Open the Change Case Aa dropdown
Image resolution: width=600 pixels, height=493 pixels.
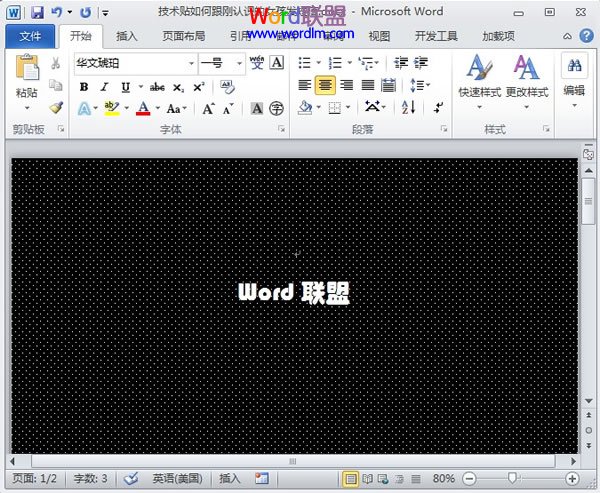pos(176,109)
